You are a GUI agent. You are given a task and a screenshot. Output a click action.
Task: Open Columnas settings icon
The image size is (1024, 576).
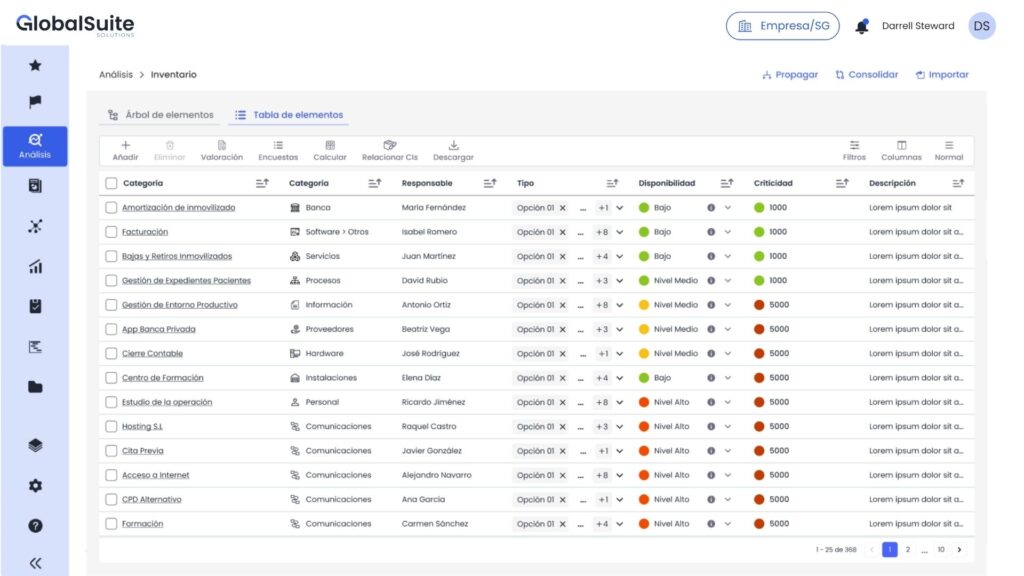click(x=901, y=146)
